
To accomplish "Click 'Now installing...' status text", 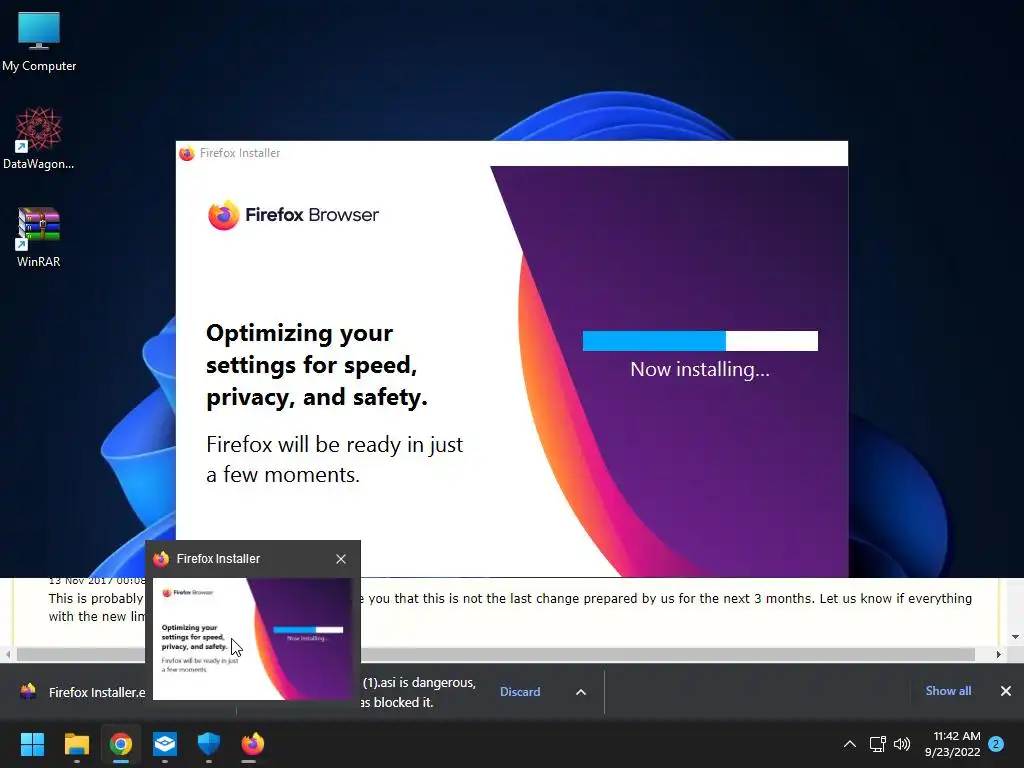I will (699, 370).
